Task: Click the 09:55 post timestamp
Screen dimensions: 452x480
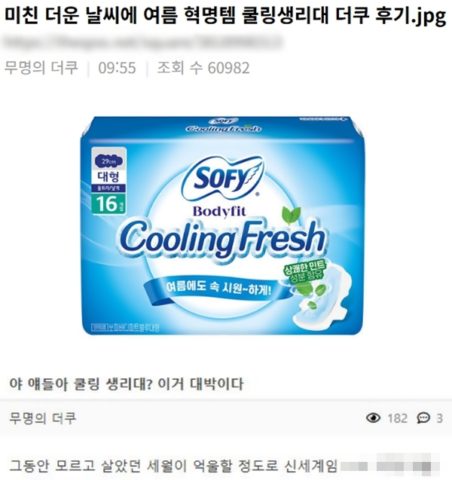Action: pyautogui.click(x=117, y=68)
